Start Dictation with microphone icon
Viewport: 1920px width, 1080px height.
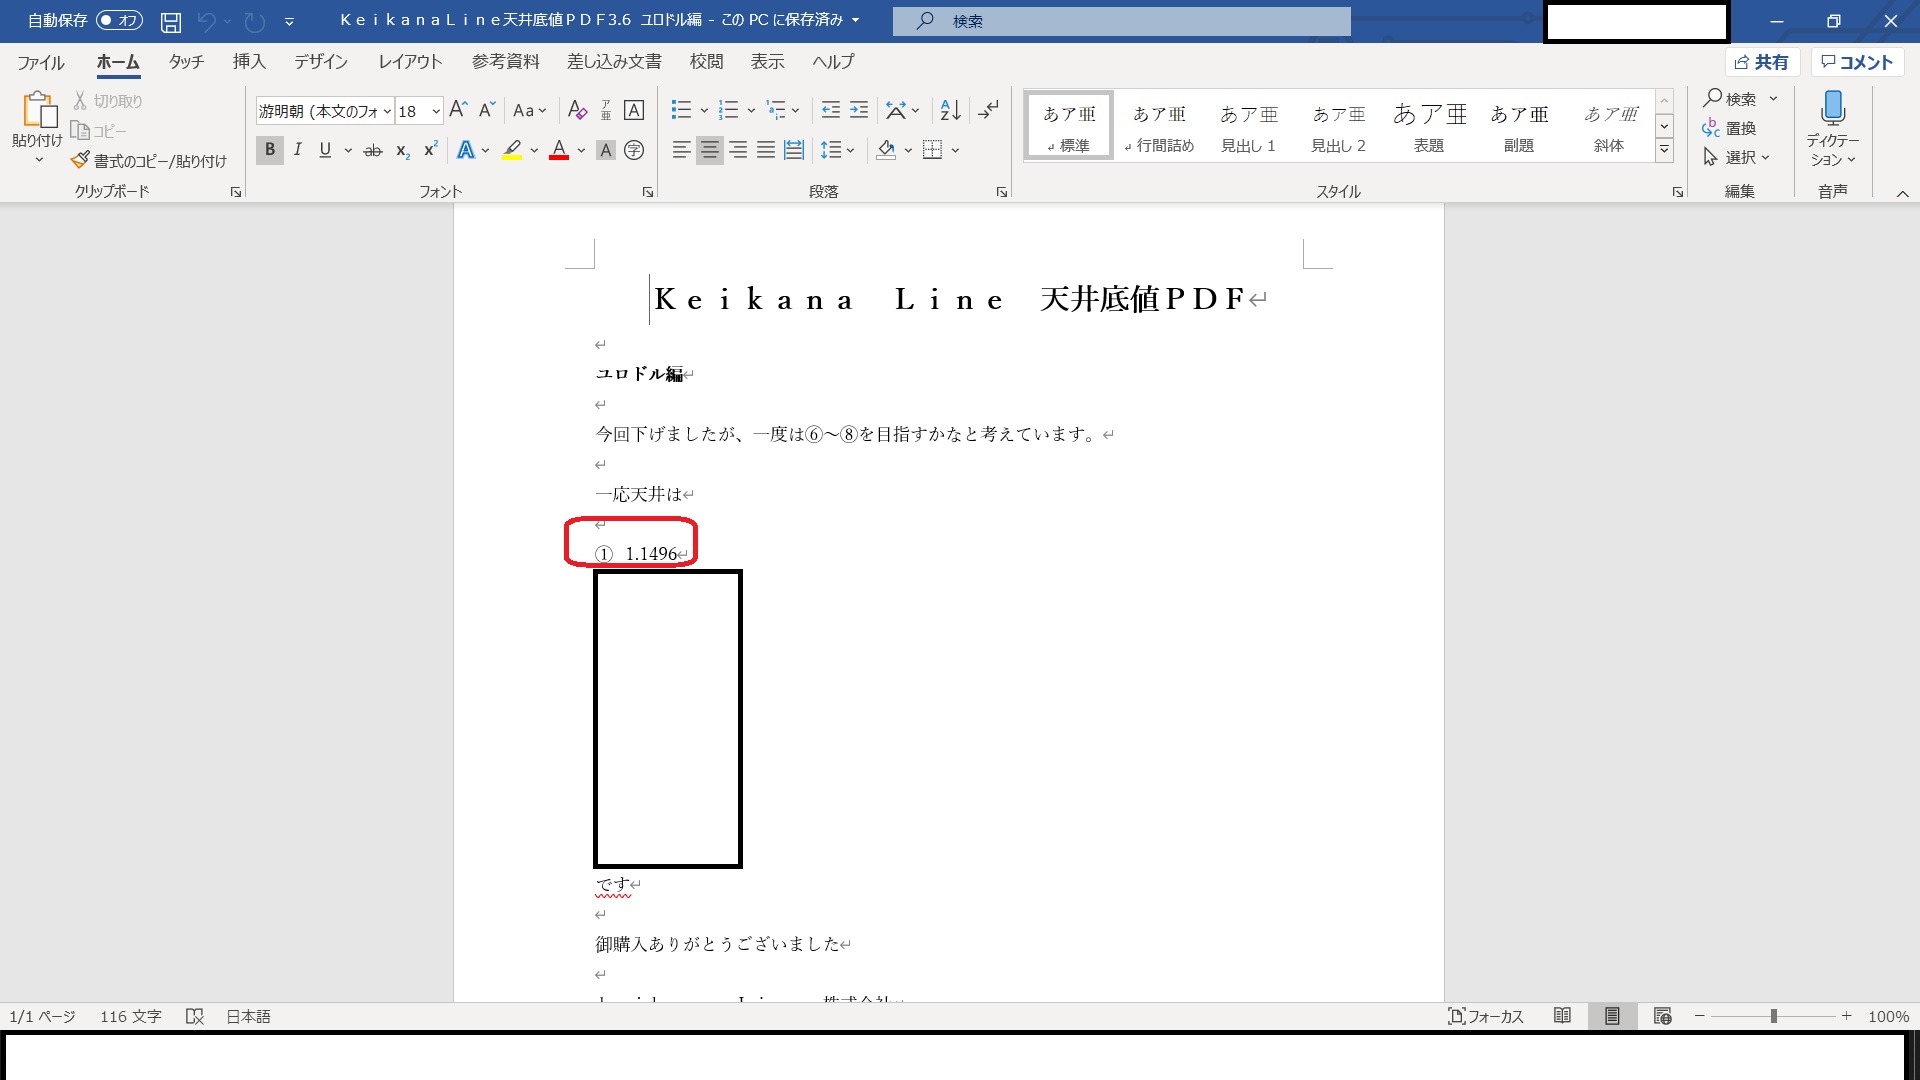tap(1832, 108)
